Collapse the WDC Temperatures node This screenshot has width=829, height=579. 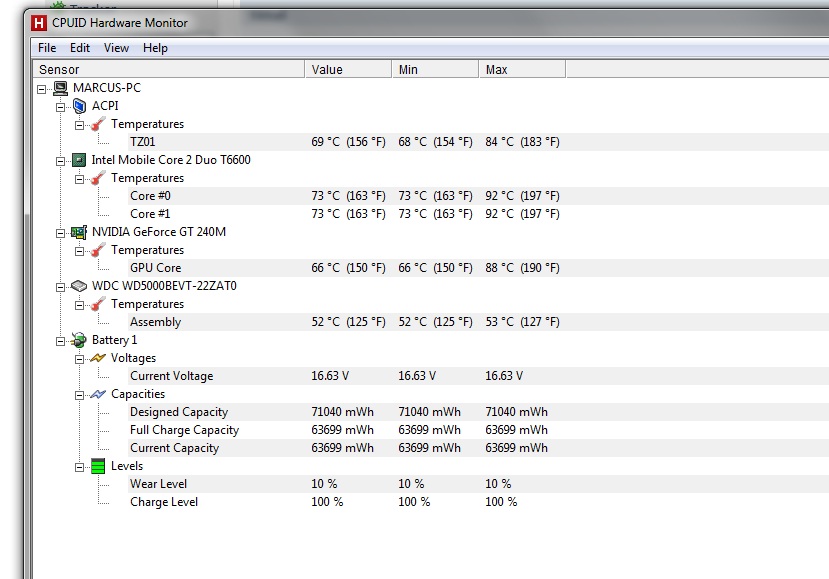(x=79, y=305)
